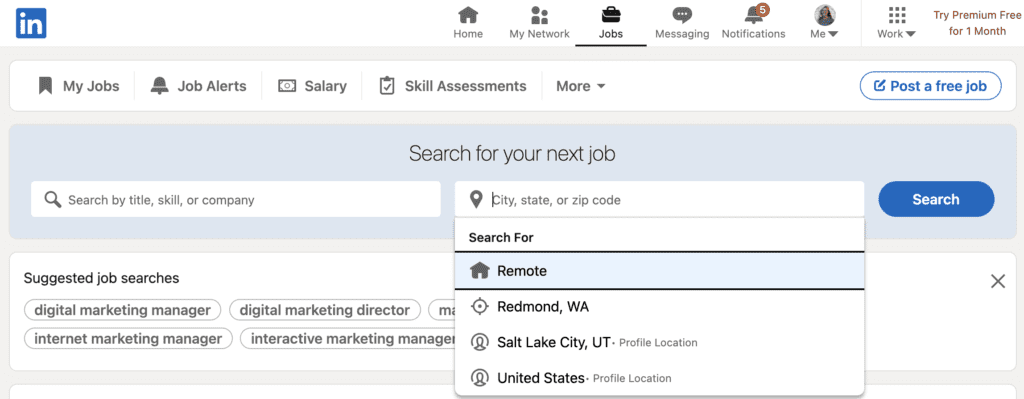Click the target icon beside Redmond, WA
Viewport: 1024px width, 399px height.
click(480, 306)
